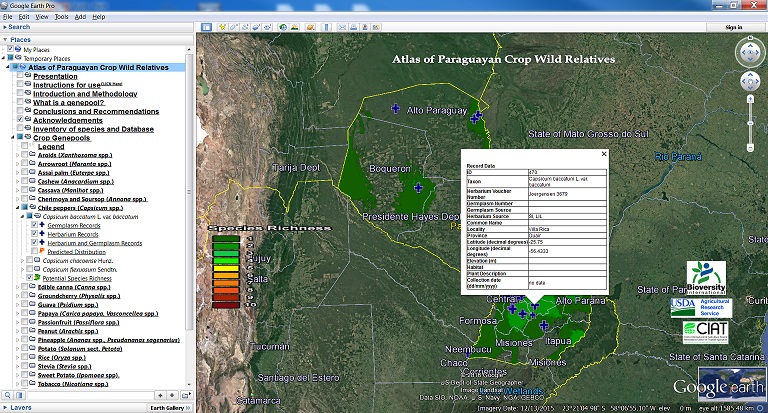Select the Add Image Overlay tool
The width and height of the screenshot is (768, 413).
point(256,27)
